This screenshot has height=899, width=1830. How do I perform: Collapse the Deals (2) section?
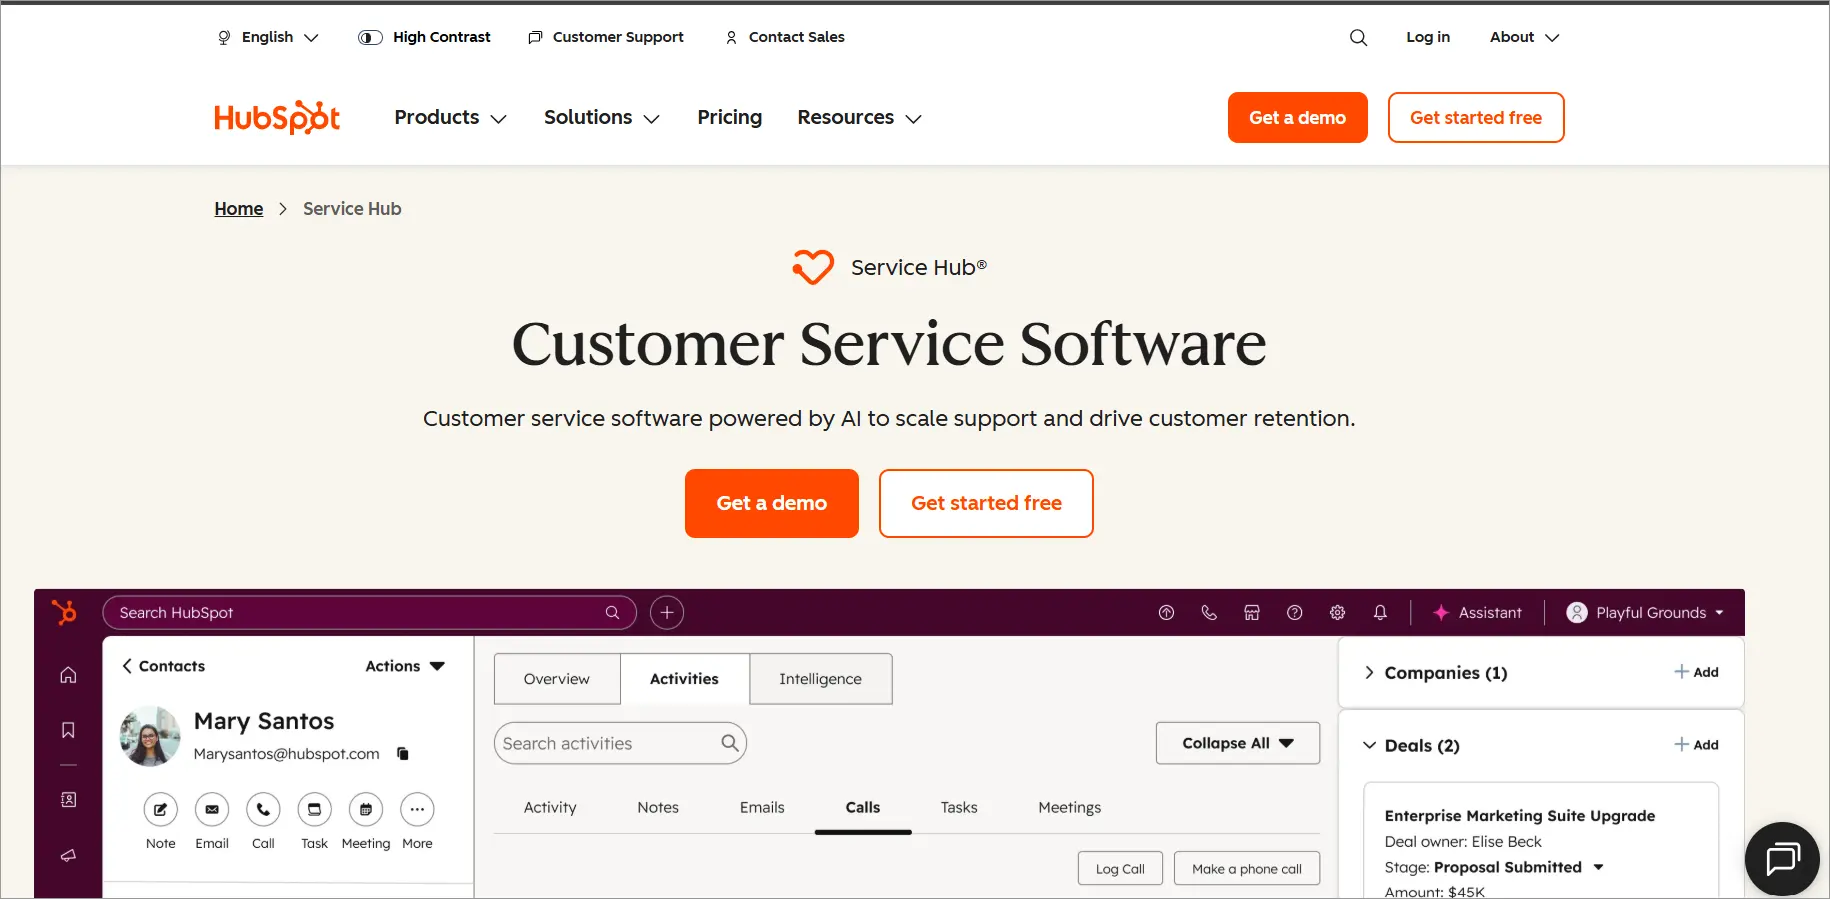[x=1412, y=746]
